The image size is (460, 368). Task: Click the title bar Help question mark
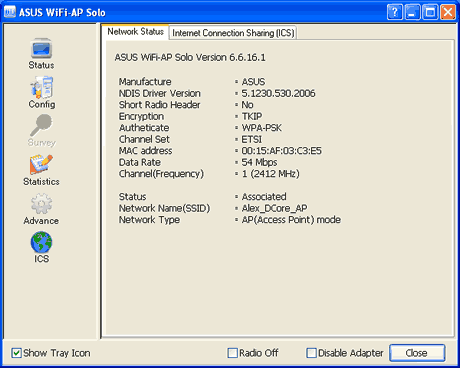pyautogui.click(x=395, y=13)
